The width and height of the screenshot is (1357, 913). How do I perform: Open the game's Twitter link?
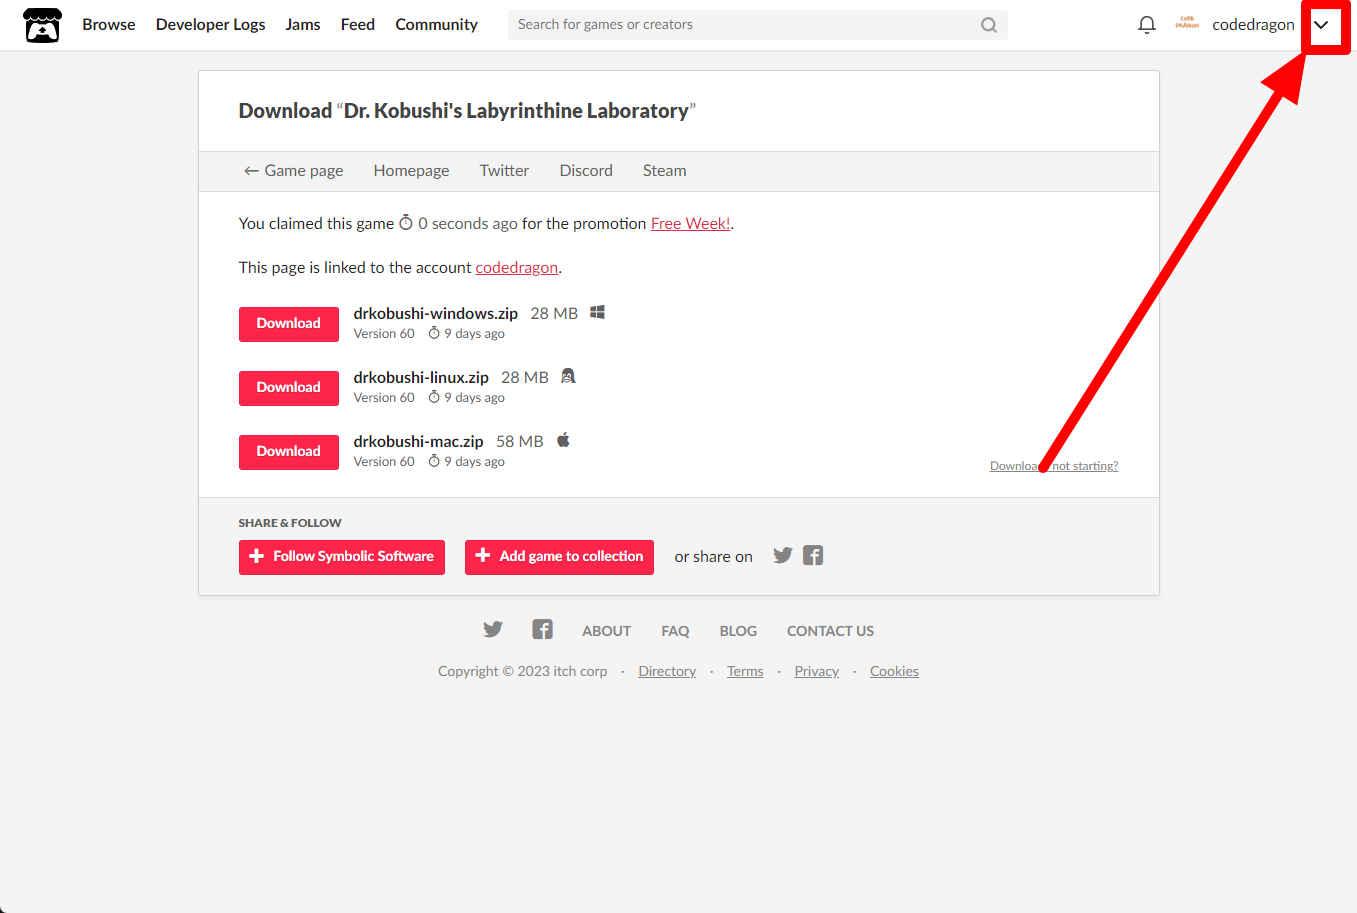pyautogui.click(x=504, y=171)
